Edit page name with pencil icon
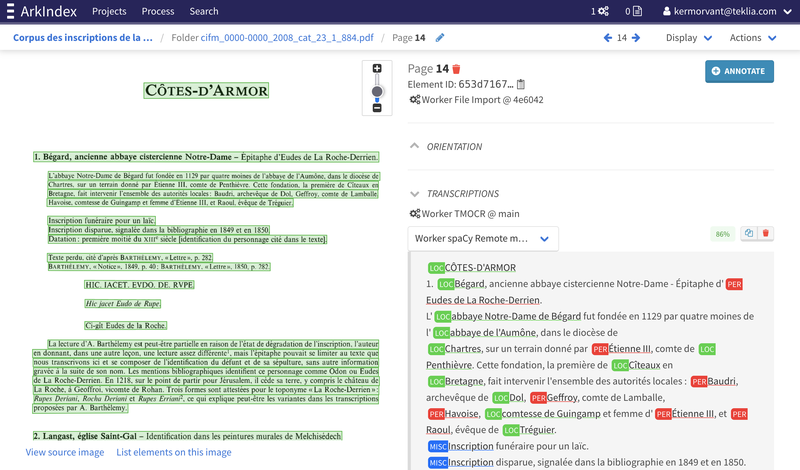800x470 pixels. [x=440, y=38]
